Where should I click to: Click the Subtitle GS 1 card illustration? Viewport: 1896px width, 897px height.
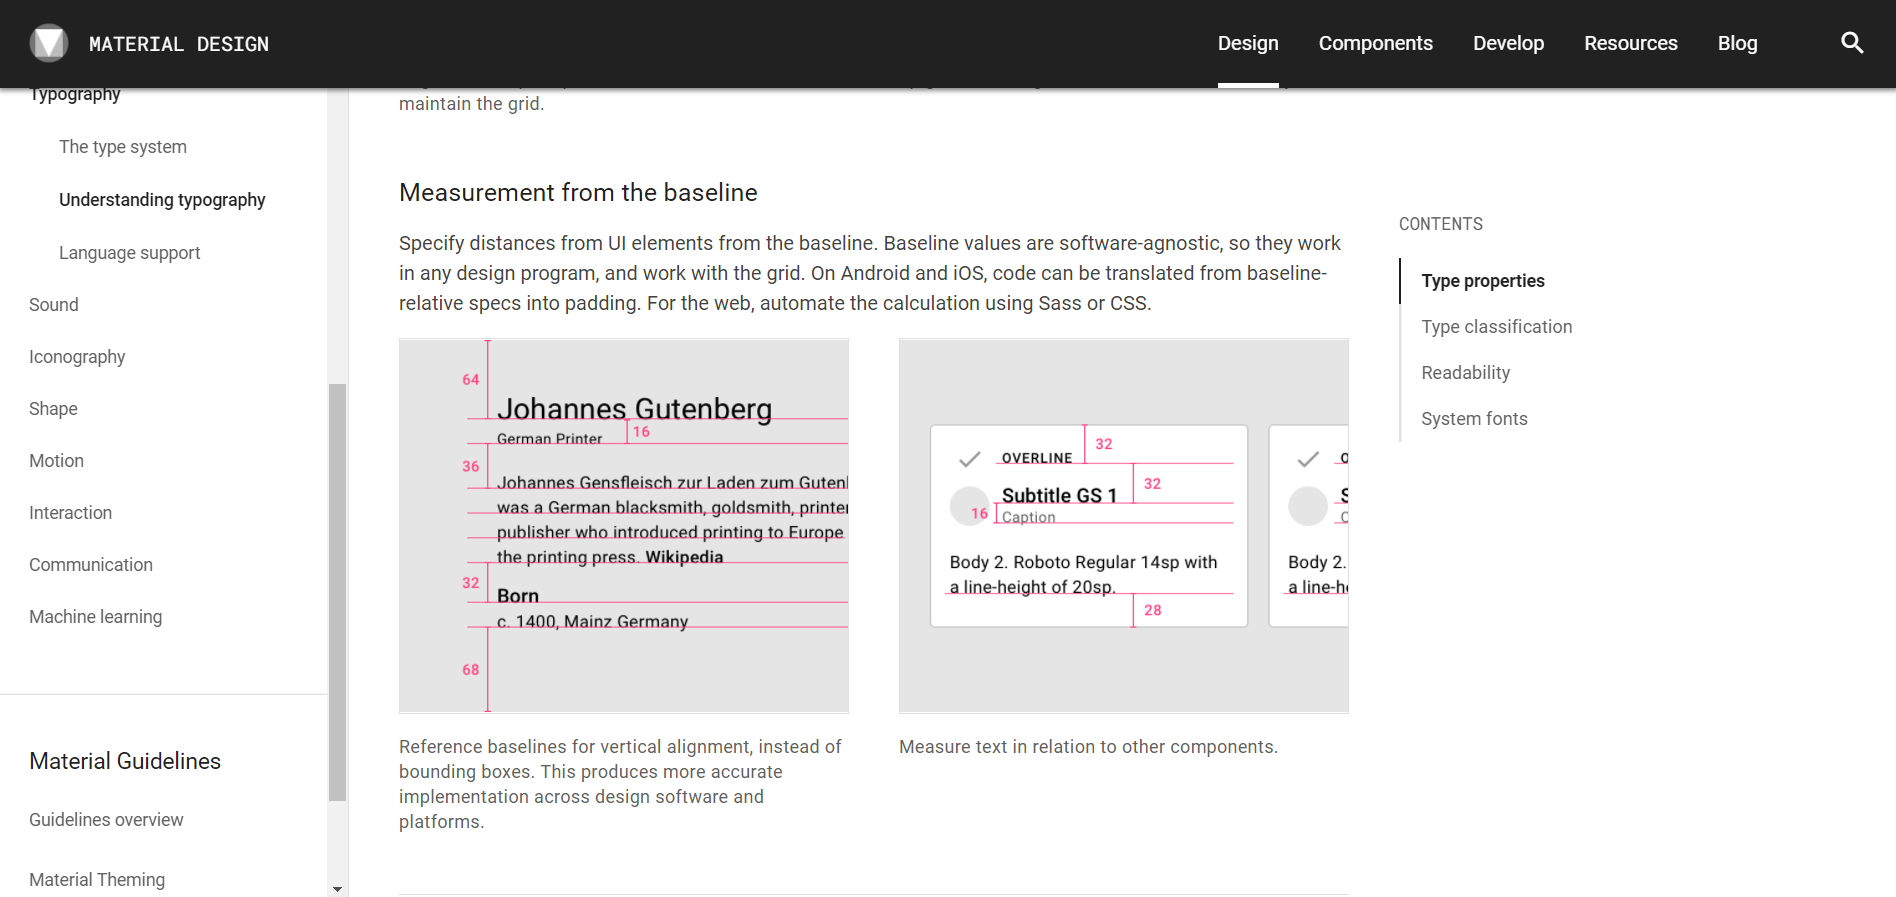pos(1124,526)
